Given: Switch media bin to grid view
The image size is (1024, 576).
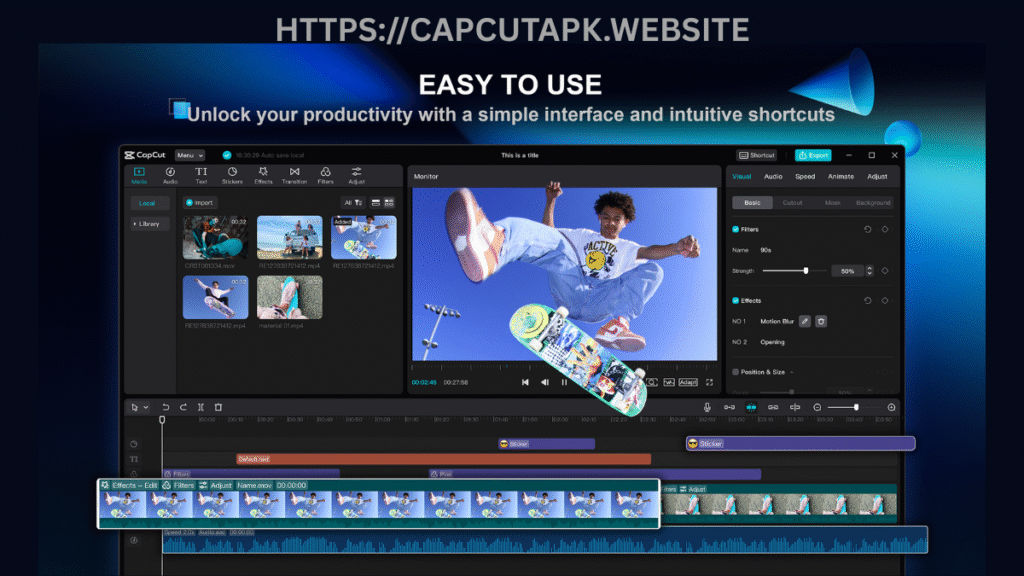Looking at the screenshot, I should 389,203.
